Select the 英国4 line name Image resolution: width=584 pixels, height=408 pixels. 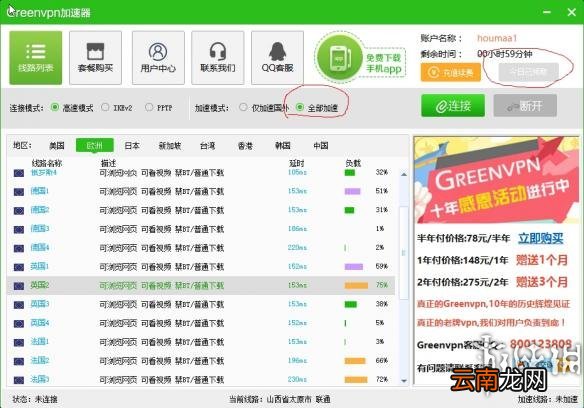click(39, 323)
